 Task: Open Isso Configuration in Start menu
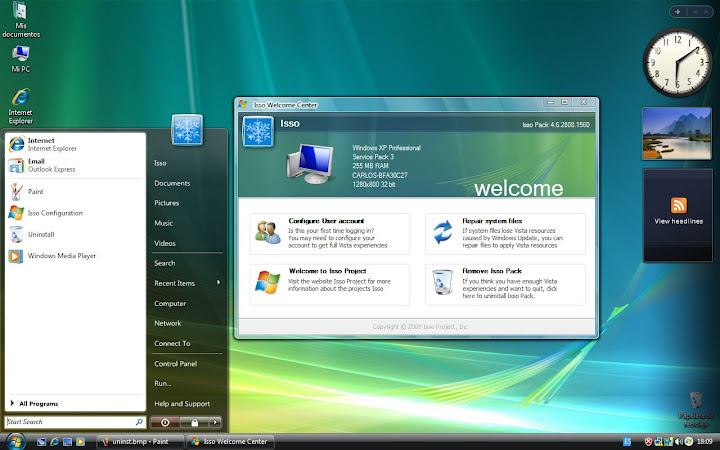pyautogui.click(x=55, y=213)
